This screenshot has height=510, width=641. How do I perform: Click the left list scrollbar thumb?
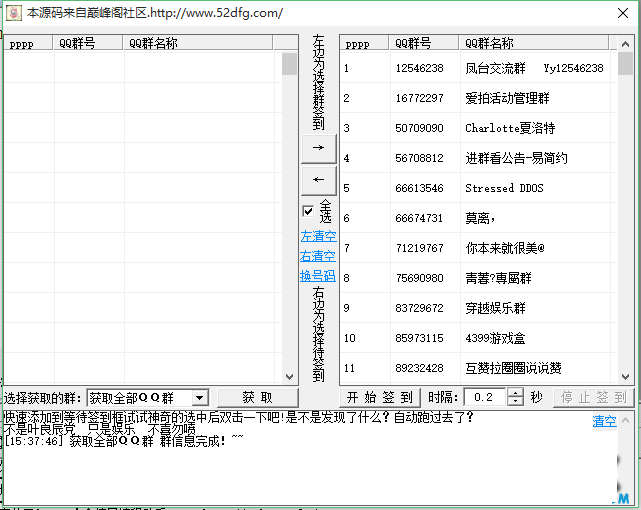point(289,64)
